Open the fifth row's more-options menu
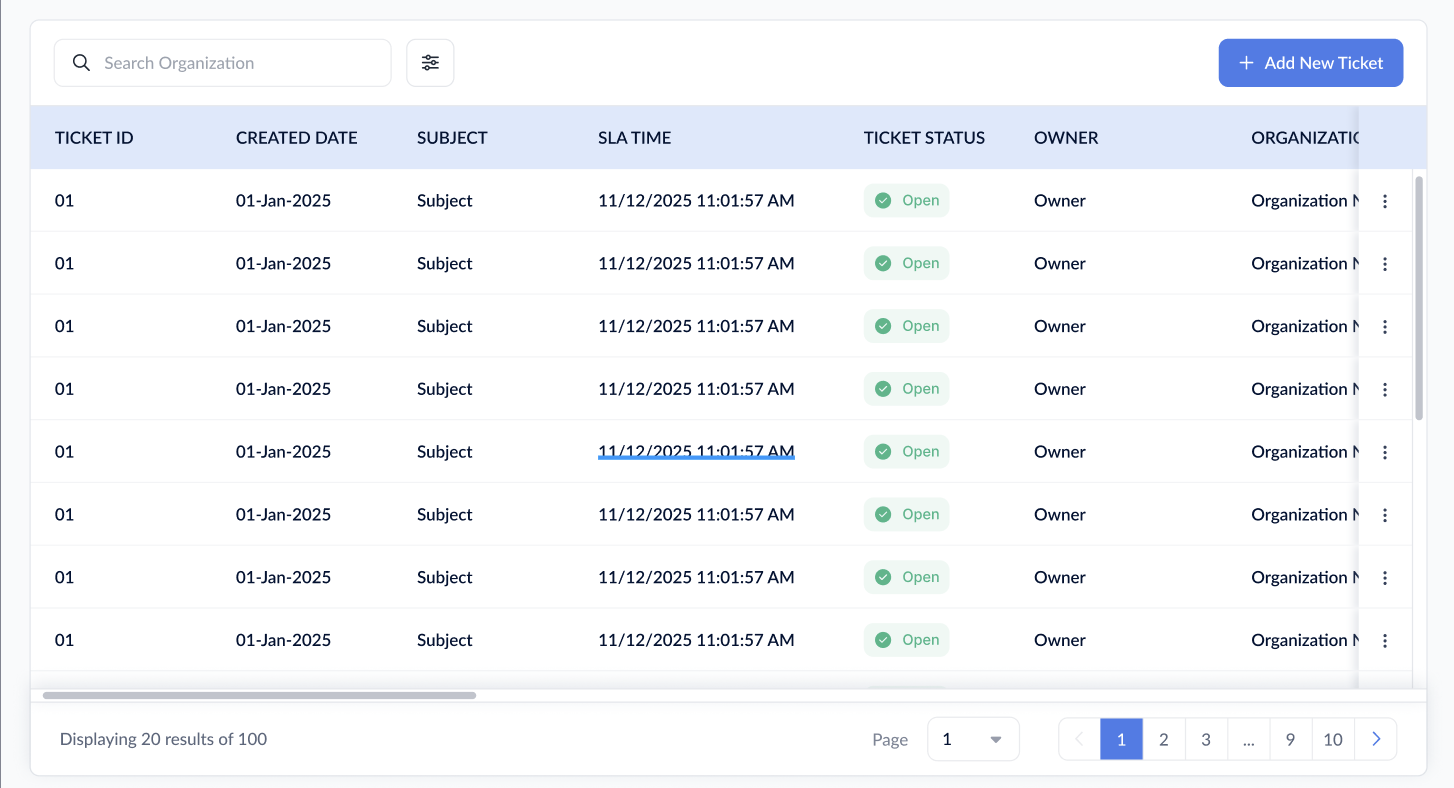The width and height of the screenshot is (1454, 788). [x=1385, y=452]
